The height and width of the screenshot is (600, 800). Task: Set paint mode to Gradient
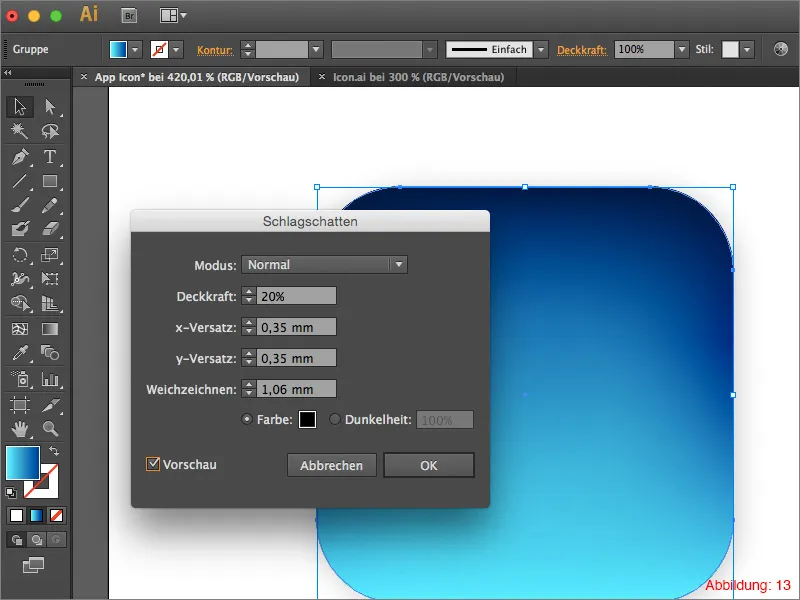point(36,516)
